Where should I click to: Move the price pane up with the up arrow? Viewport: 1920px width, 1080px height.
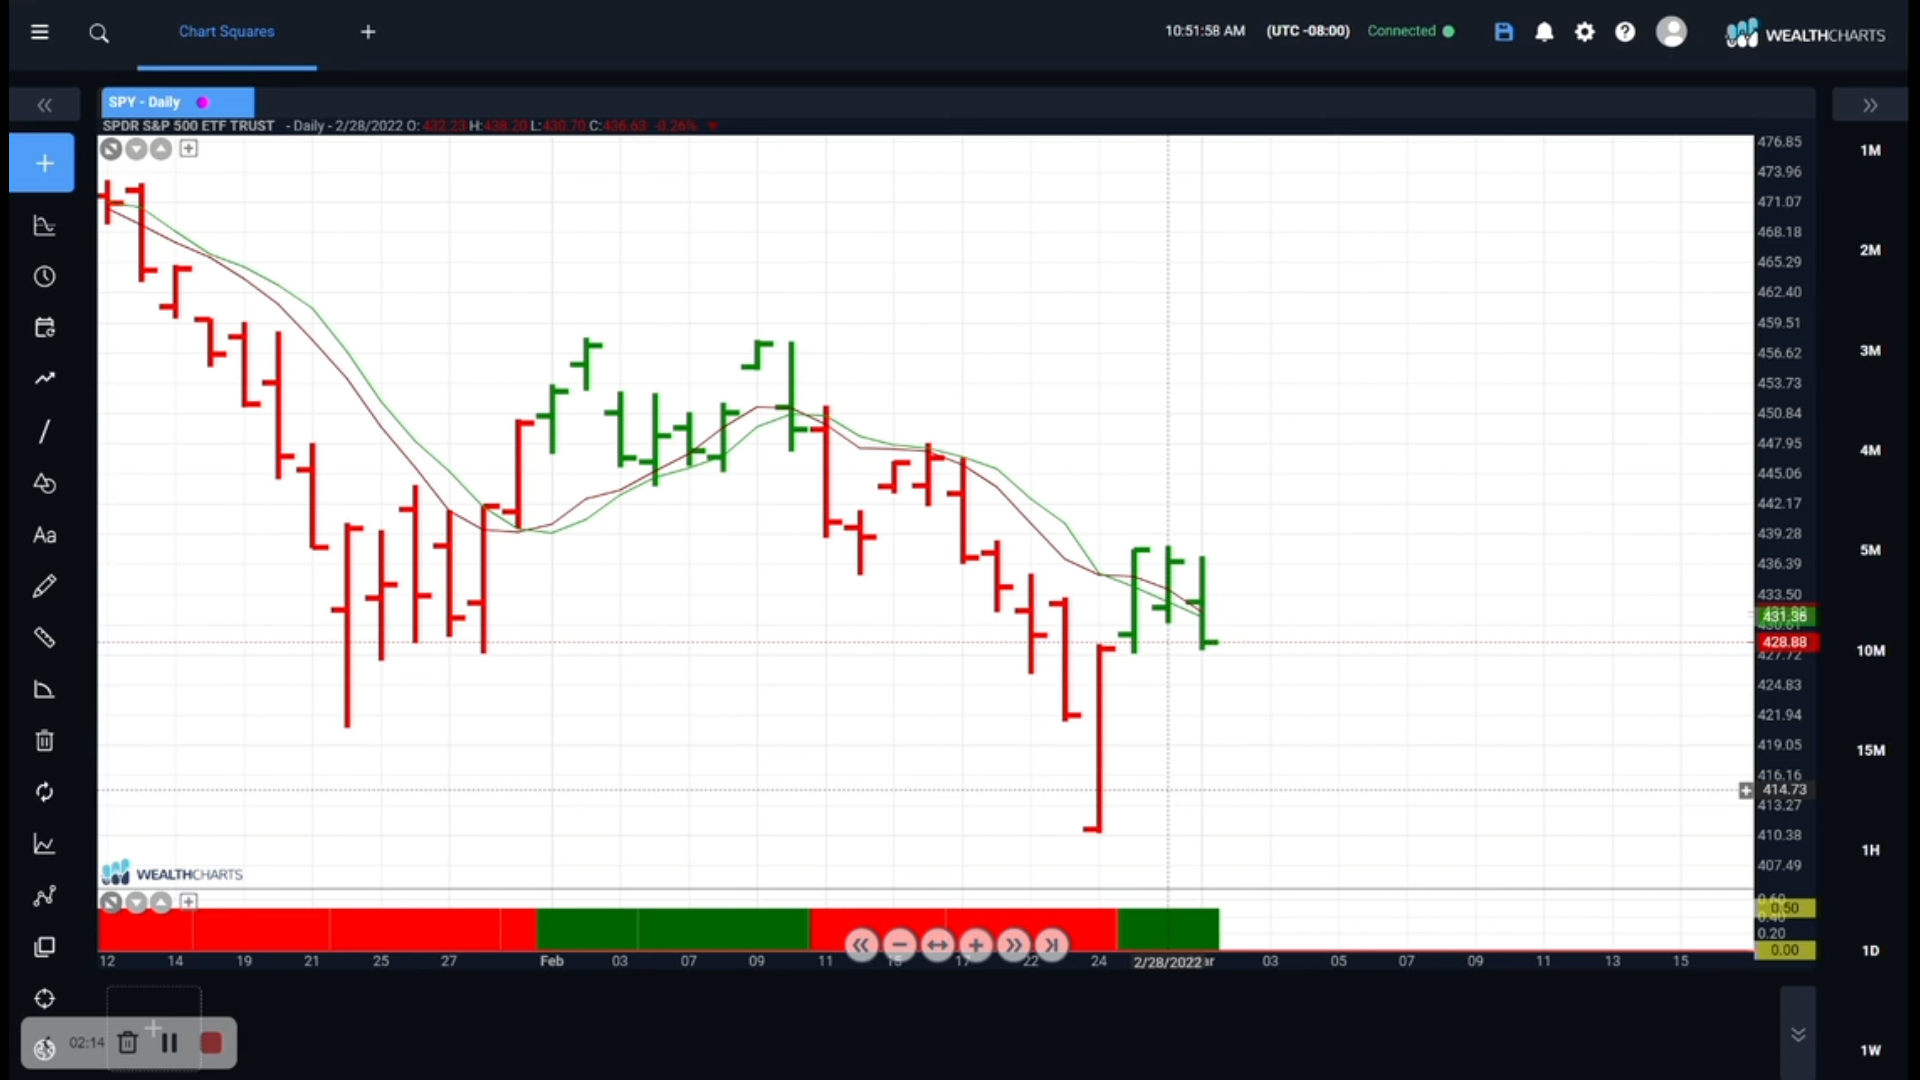(x=161, y=149)
